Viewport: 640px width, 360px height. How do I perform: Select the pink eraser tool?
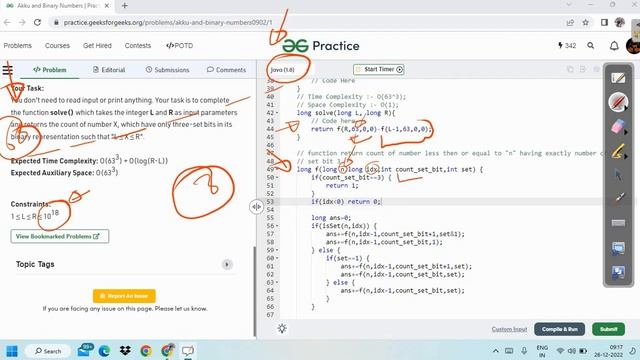pos(618,127)
